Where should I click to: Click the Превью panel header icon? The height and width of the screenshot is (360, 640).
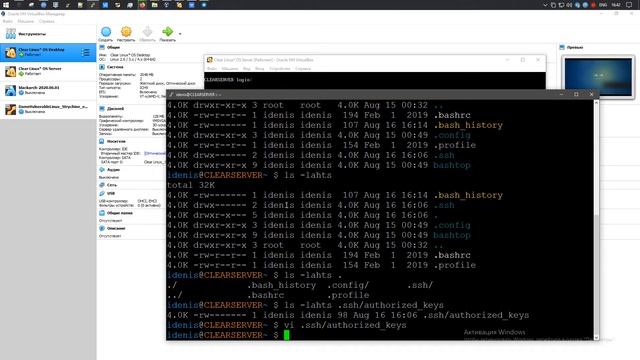(562, 47)
